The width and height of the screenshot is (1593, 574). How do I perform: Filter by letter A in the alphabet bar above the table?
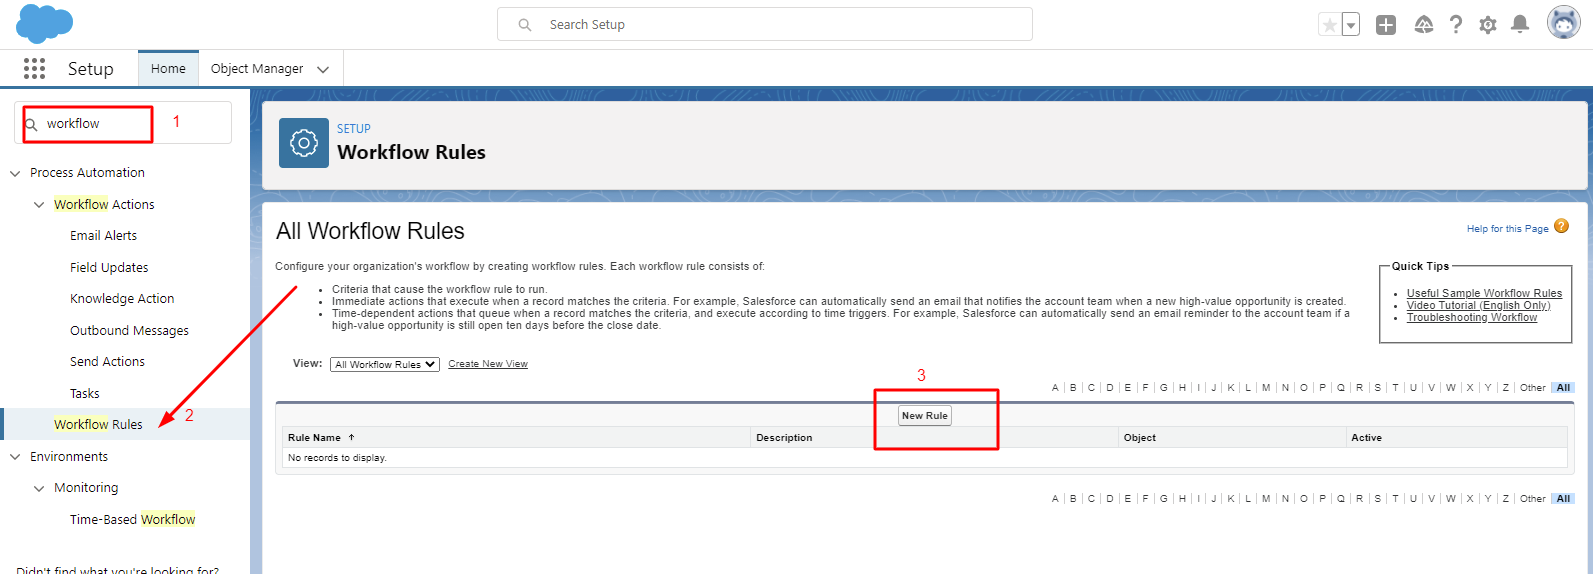click(1055, 388)
